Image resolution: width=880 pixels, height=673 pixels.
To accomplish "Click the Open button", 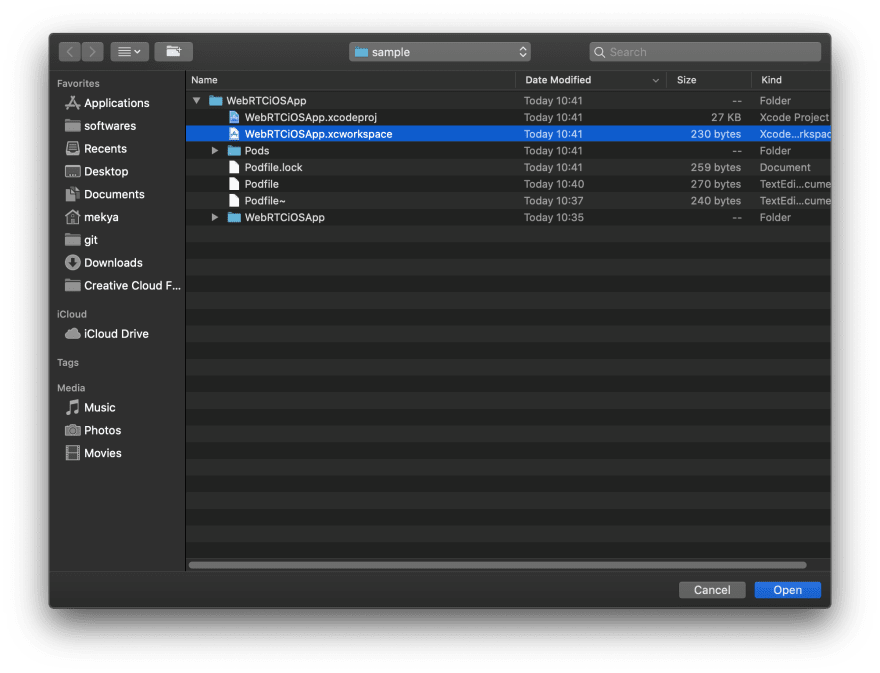I will (787, 590).
